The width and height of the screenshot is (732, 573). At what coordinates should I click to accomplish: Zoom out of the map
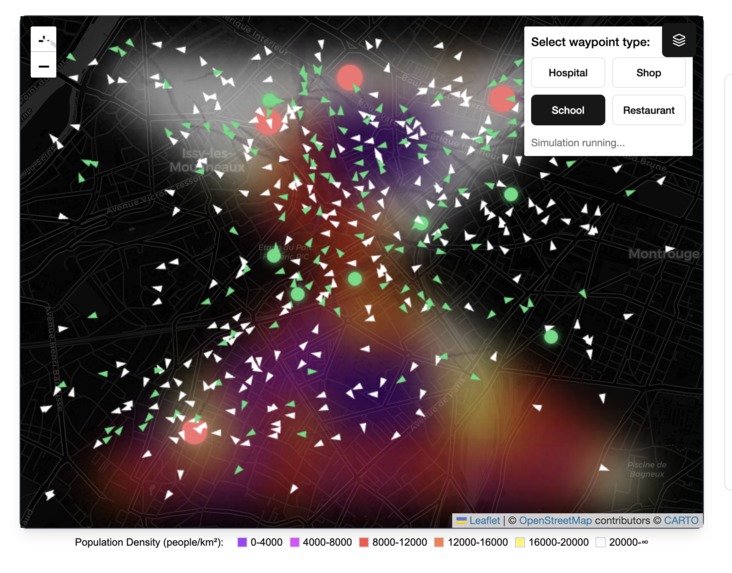coord(43,65)
